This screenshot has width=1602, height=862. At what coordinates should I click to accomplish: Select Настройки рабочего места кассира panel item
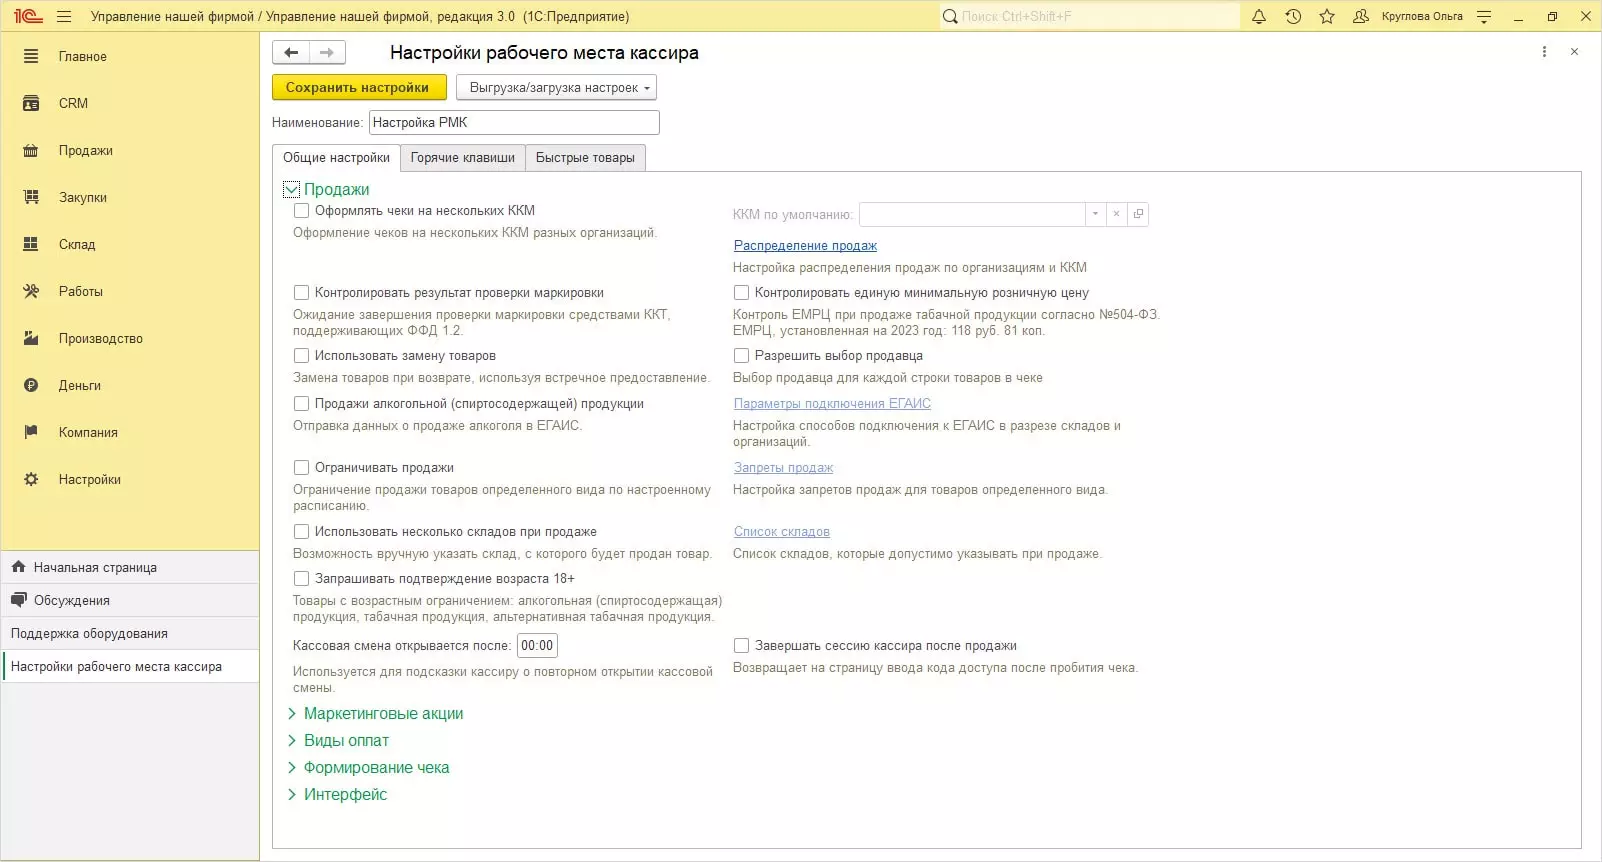coord(130,666)
